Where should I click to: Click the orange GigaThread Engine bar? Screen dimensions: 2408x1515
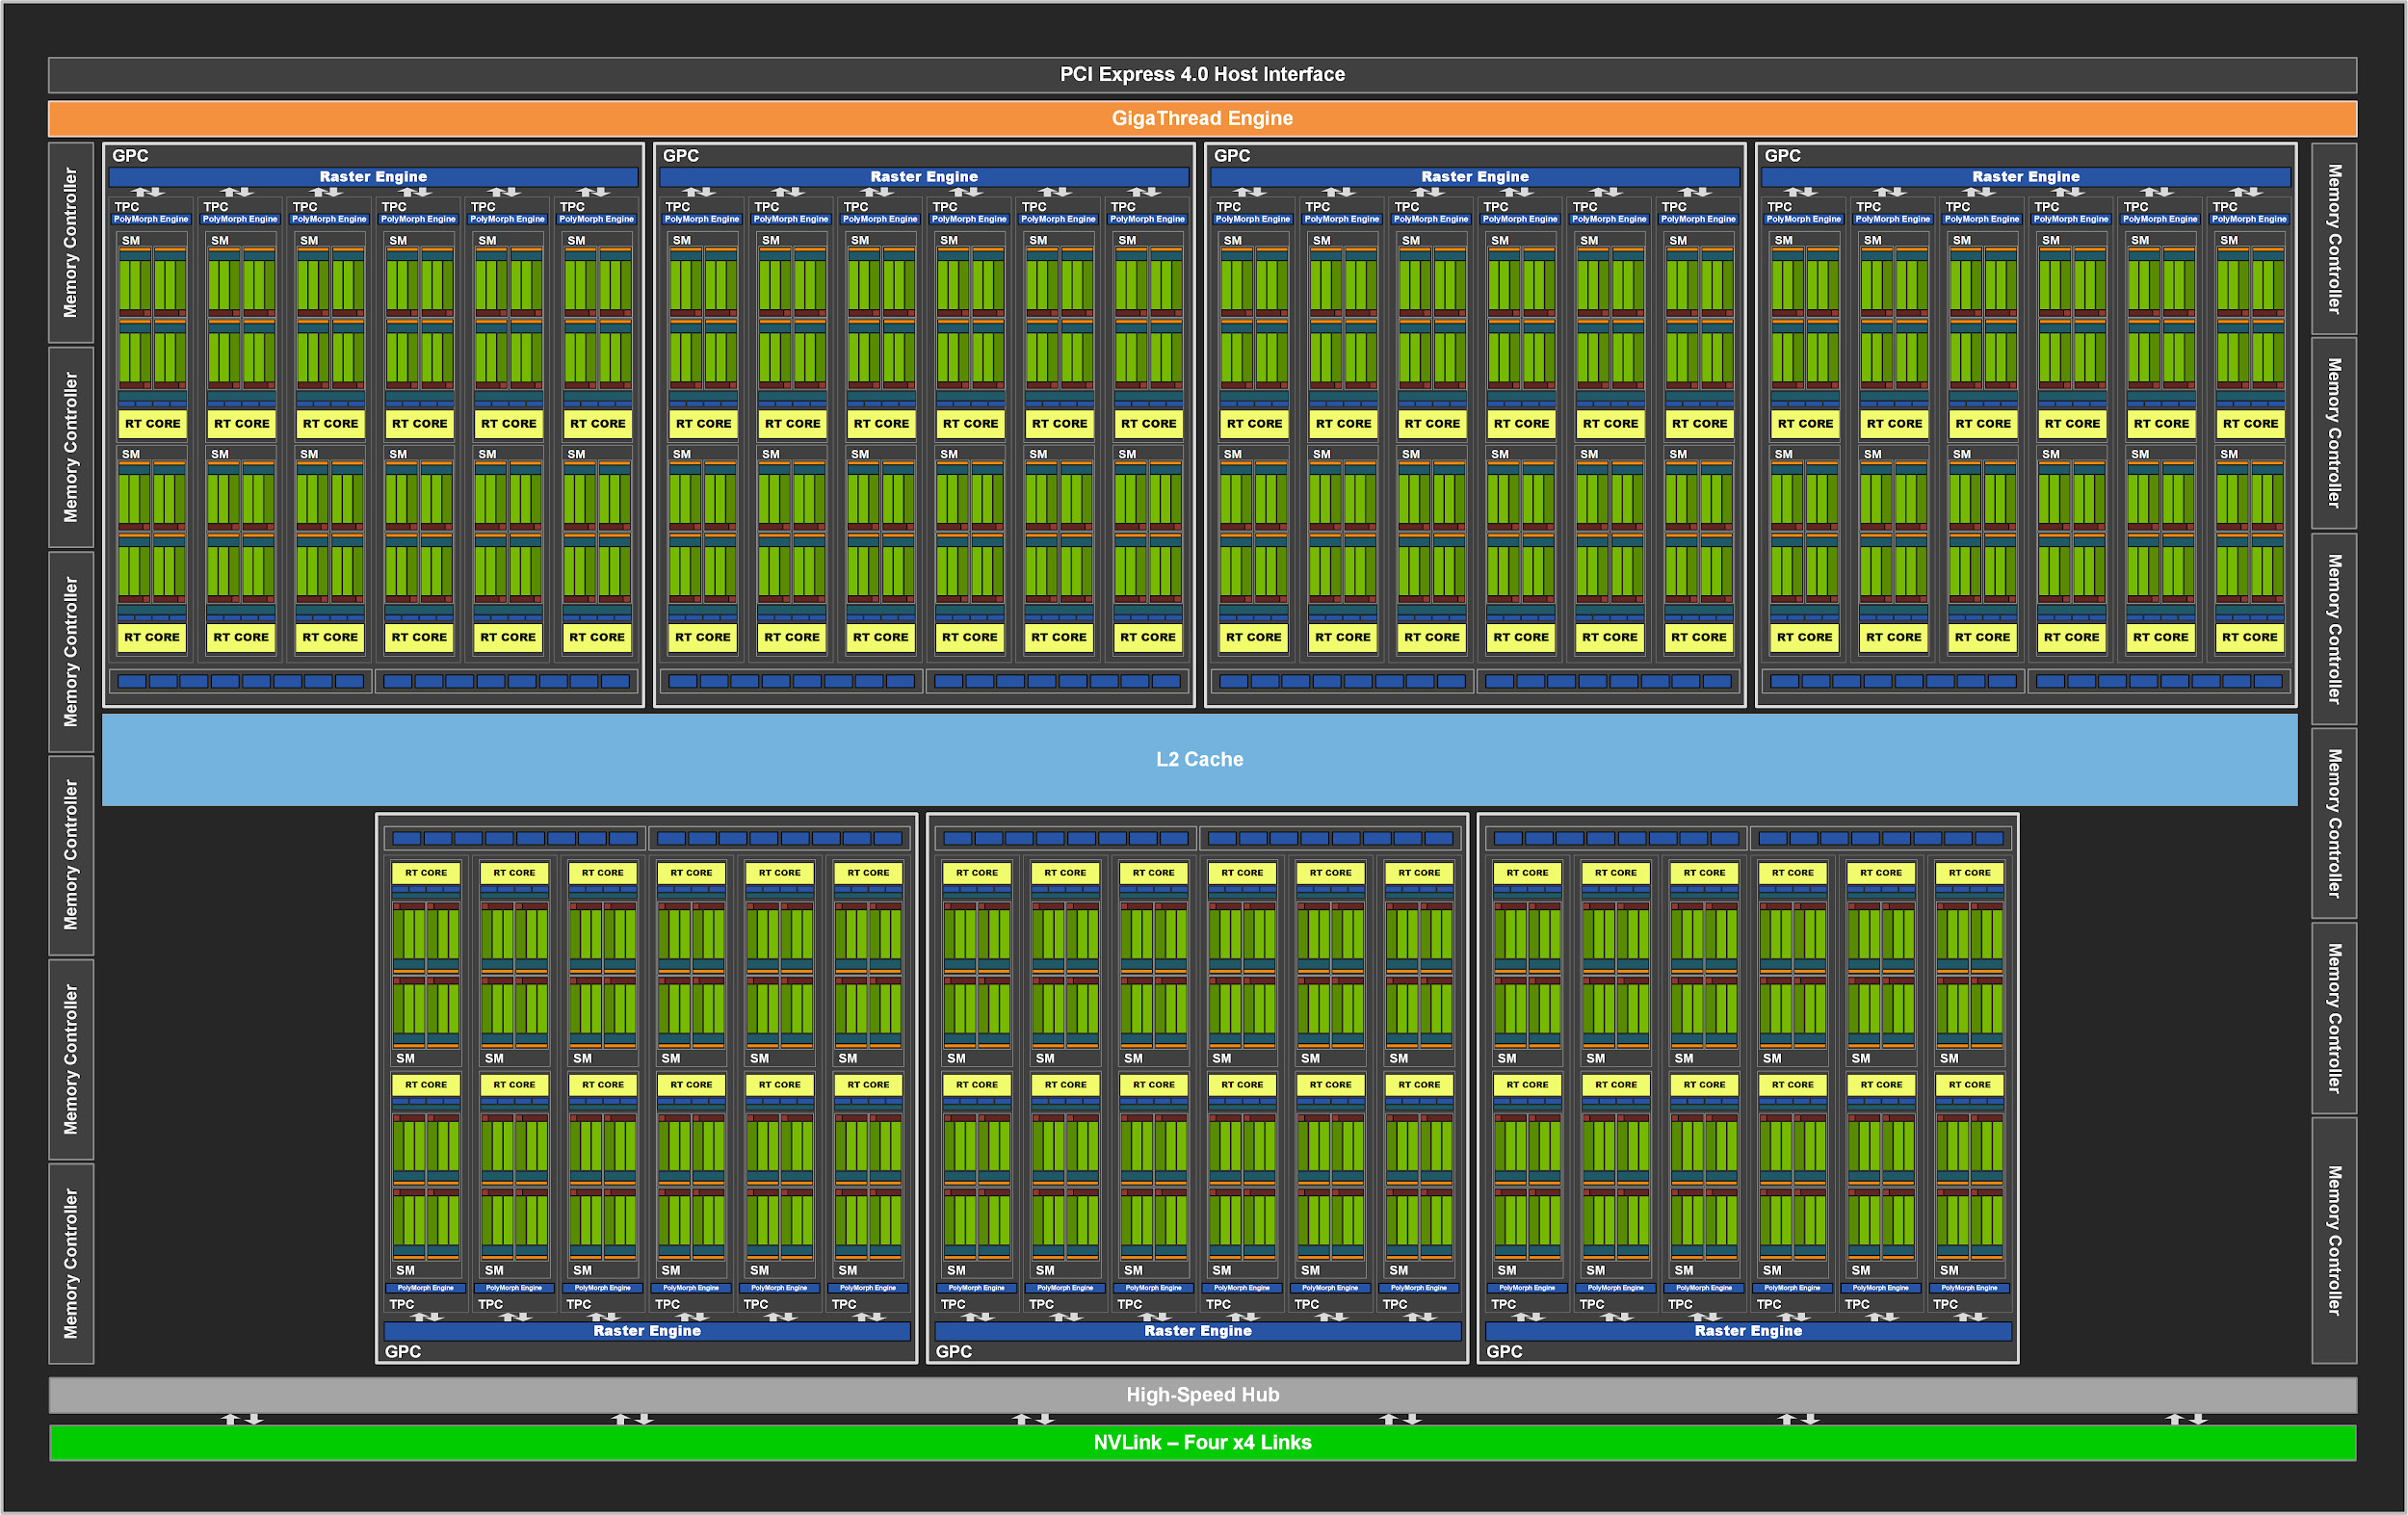(x=1202, y=118)
